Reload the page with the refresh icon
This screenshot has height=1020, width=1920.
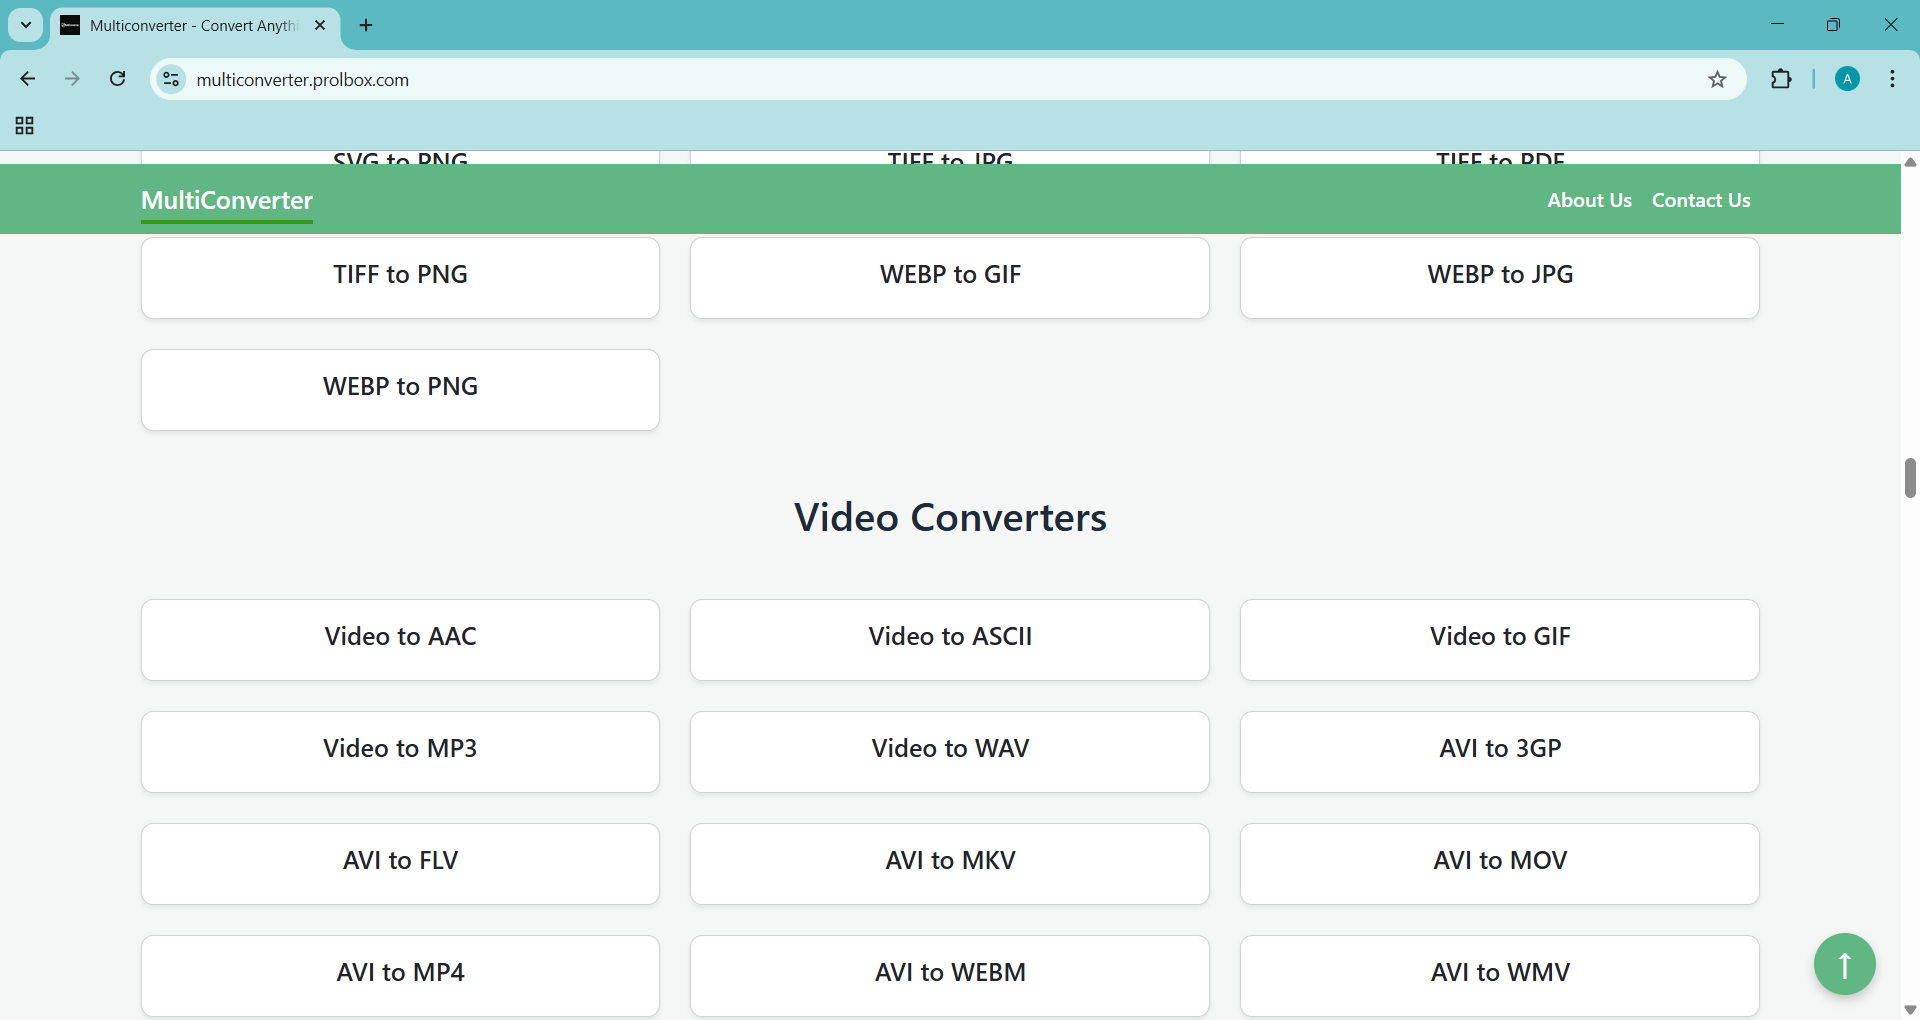coord(118,79)
